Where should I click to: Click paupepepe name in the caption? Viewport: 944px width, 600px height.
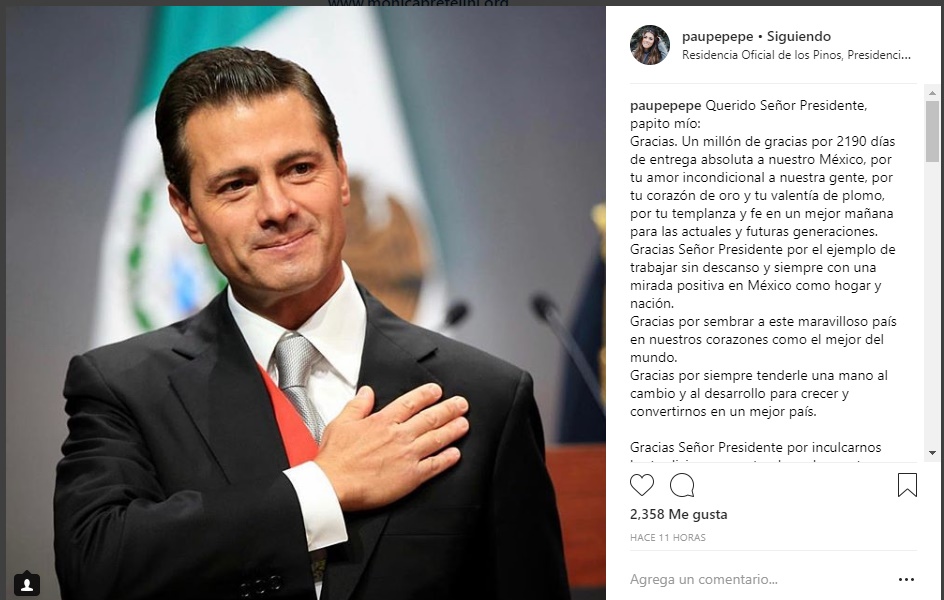(x=665, y=106)
